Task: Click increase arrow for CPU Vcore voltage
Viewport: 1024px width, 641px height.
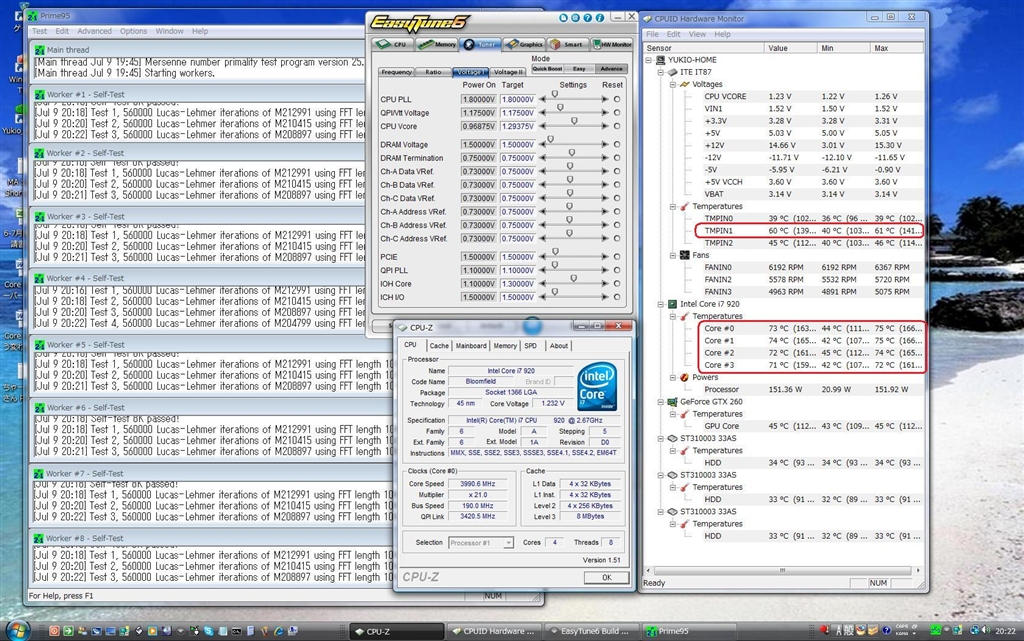Action: click(605, 126)
